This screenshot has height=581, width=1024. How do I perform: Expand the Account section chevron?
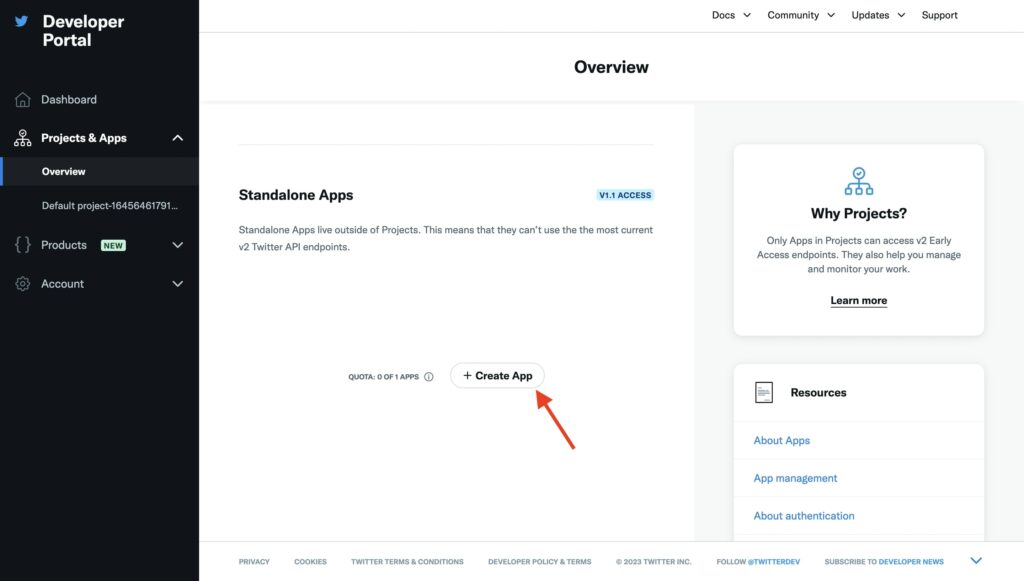pyautogui.click(x=178, y=284)
